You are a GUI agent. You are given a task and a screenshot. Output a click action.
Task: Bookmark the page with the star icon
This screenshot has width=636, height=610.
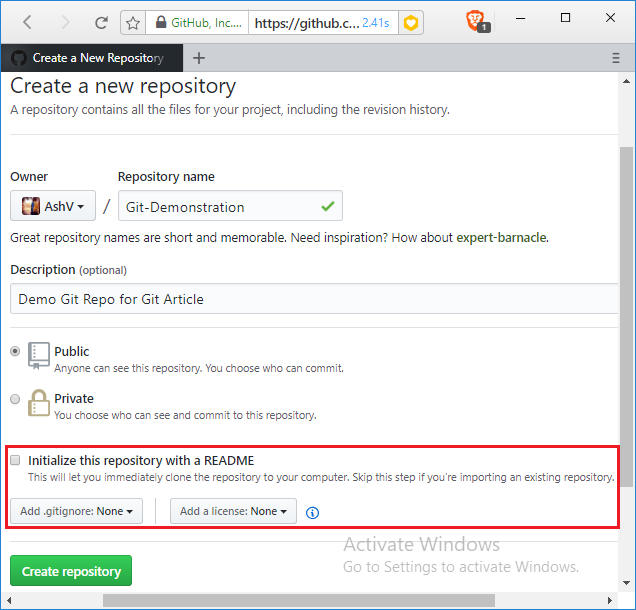tap(133, 23)
